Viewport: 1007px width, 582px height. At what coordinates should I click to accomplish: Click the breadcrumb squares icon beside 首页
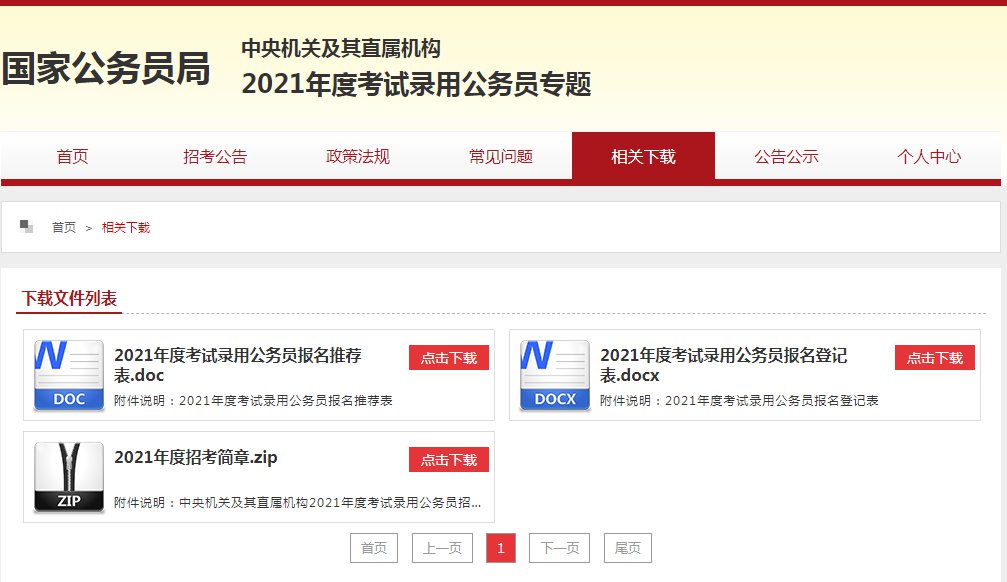tap(26, 226)
